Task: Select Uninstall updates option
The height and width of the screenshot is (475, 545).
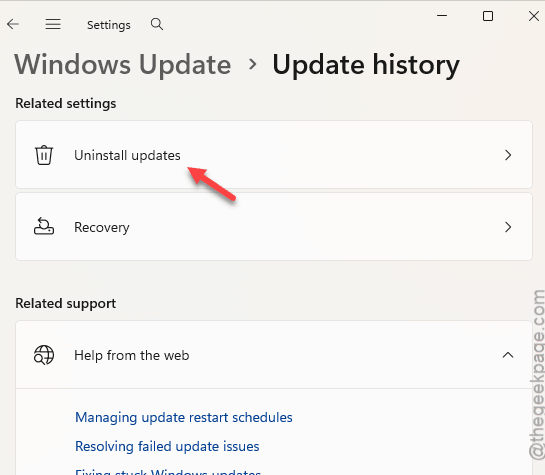Action: [274, 155]
